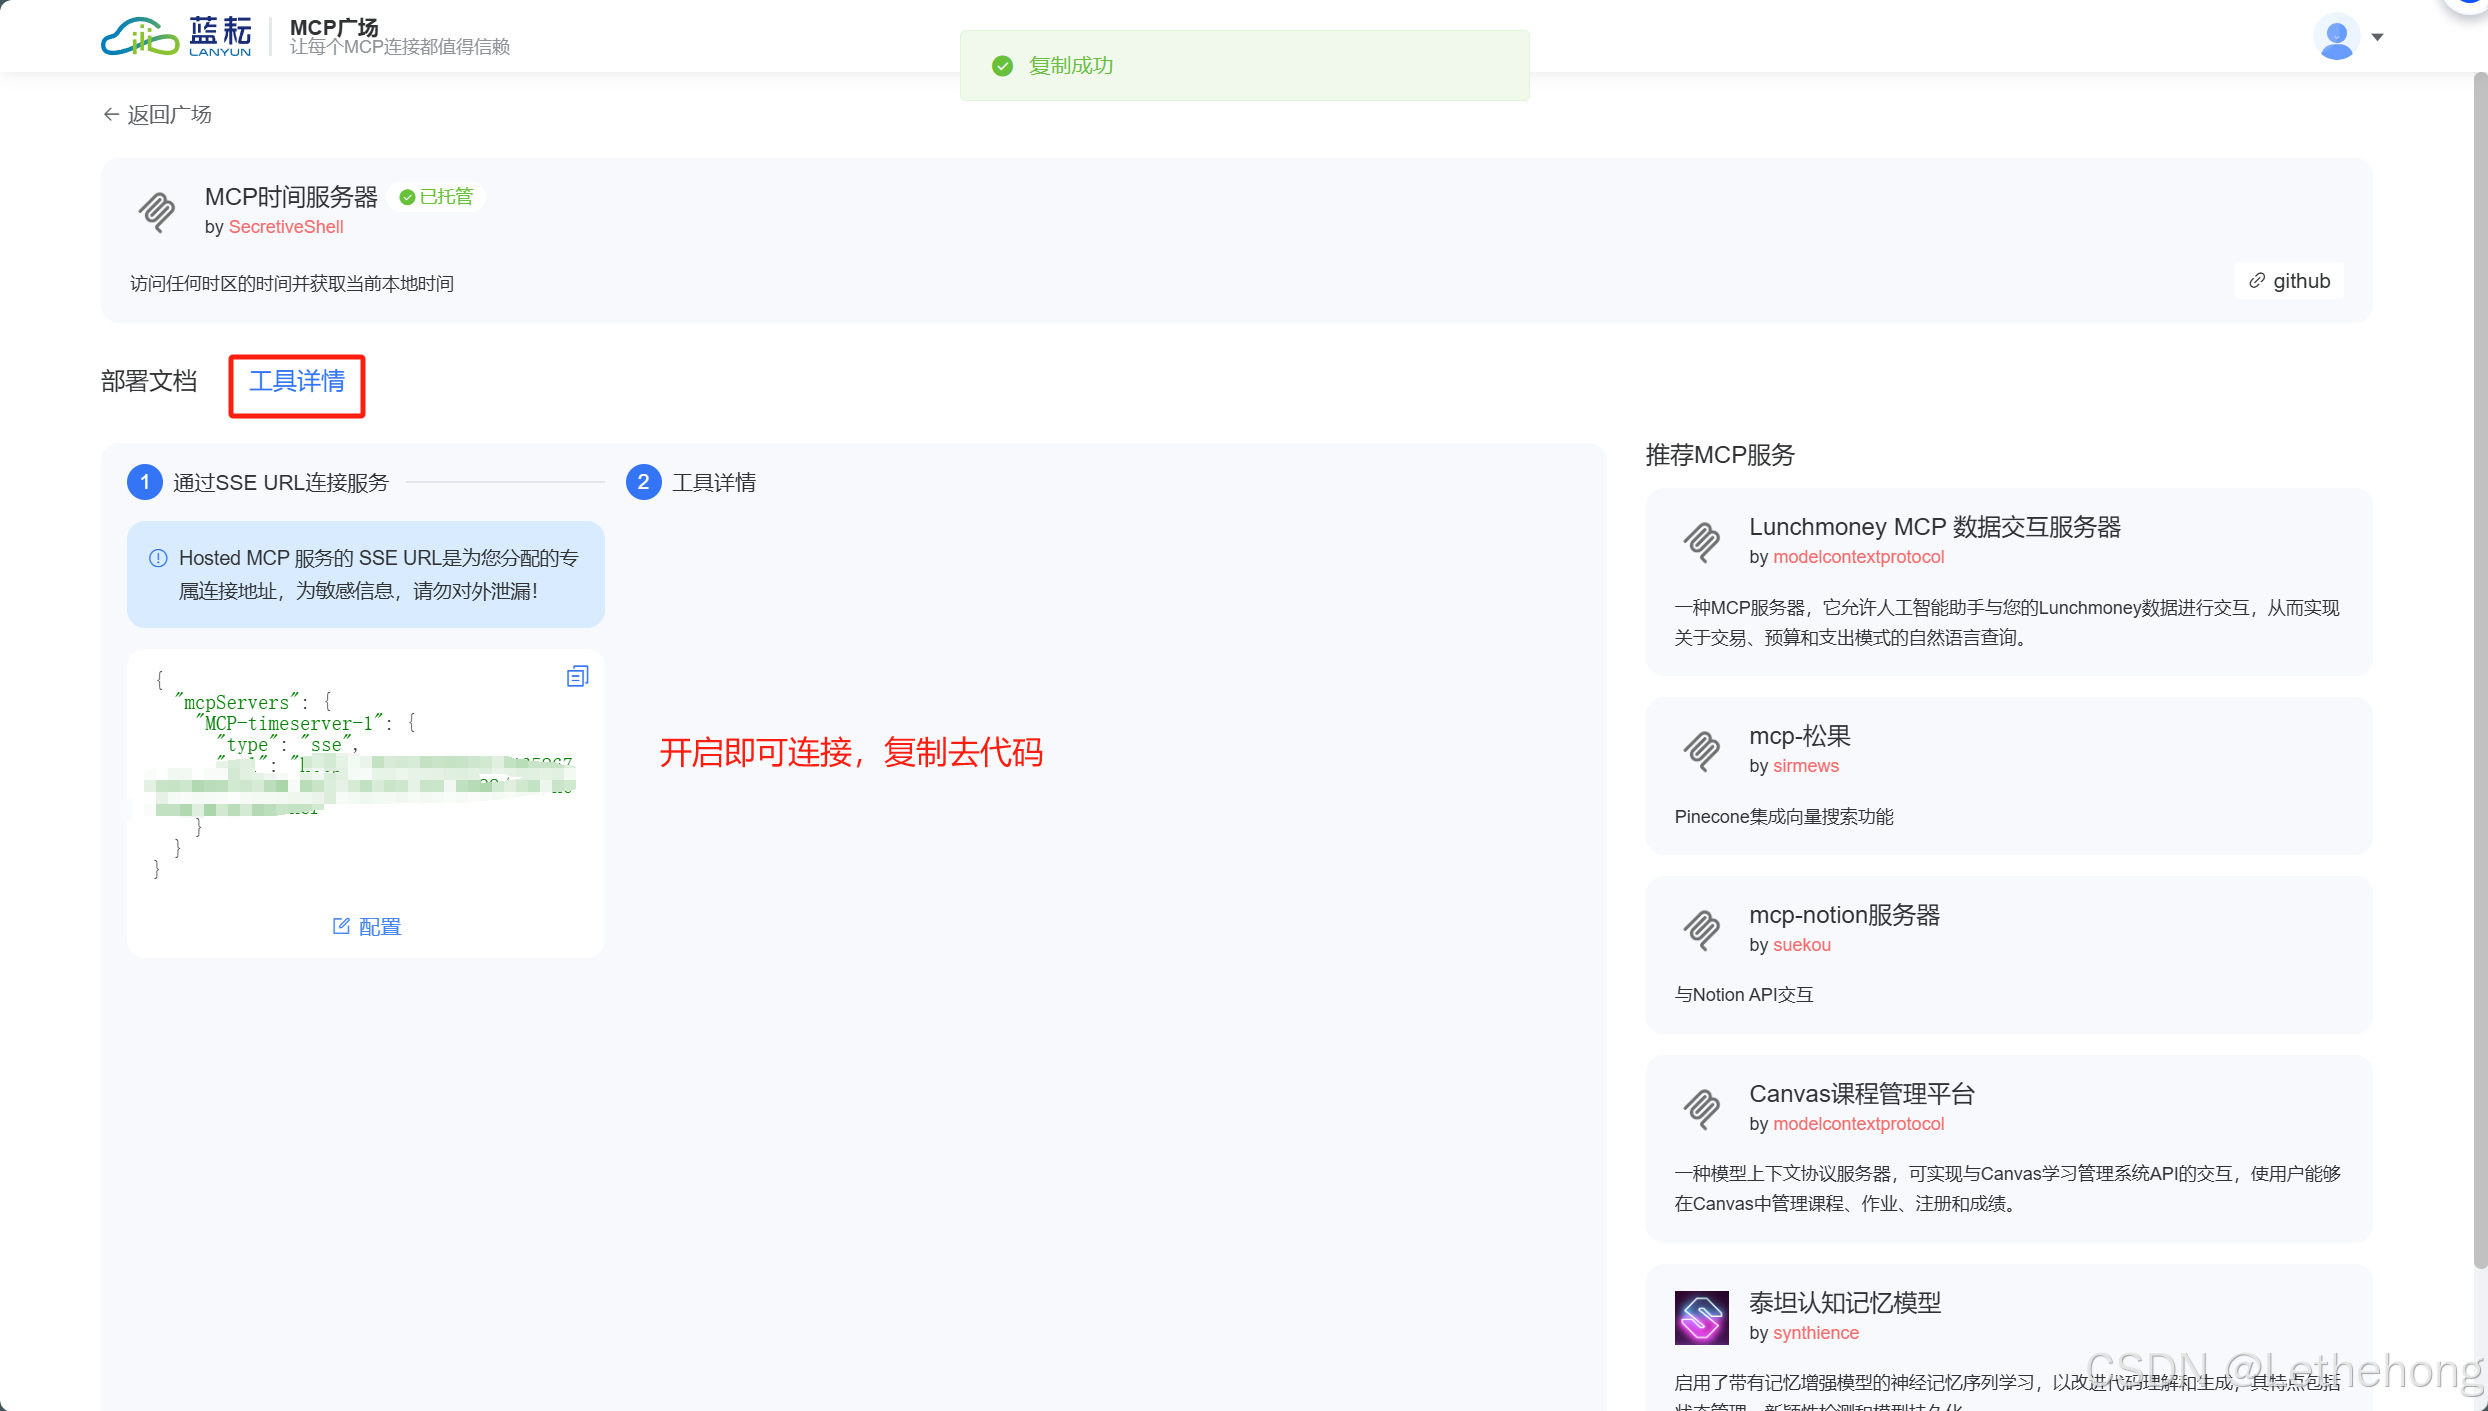Image resolution: width=2488 pixels, height=1411 pixels.
Task: Click the 泰坦认知记忆模型 purple thumbnail
Action: 1701,1317
